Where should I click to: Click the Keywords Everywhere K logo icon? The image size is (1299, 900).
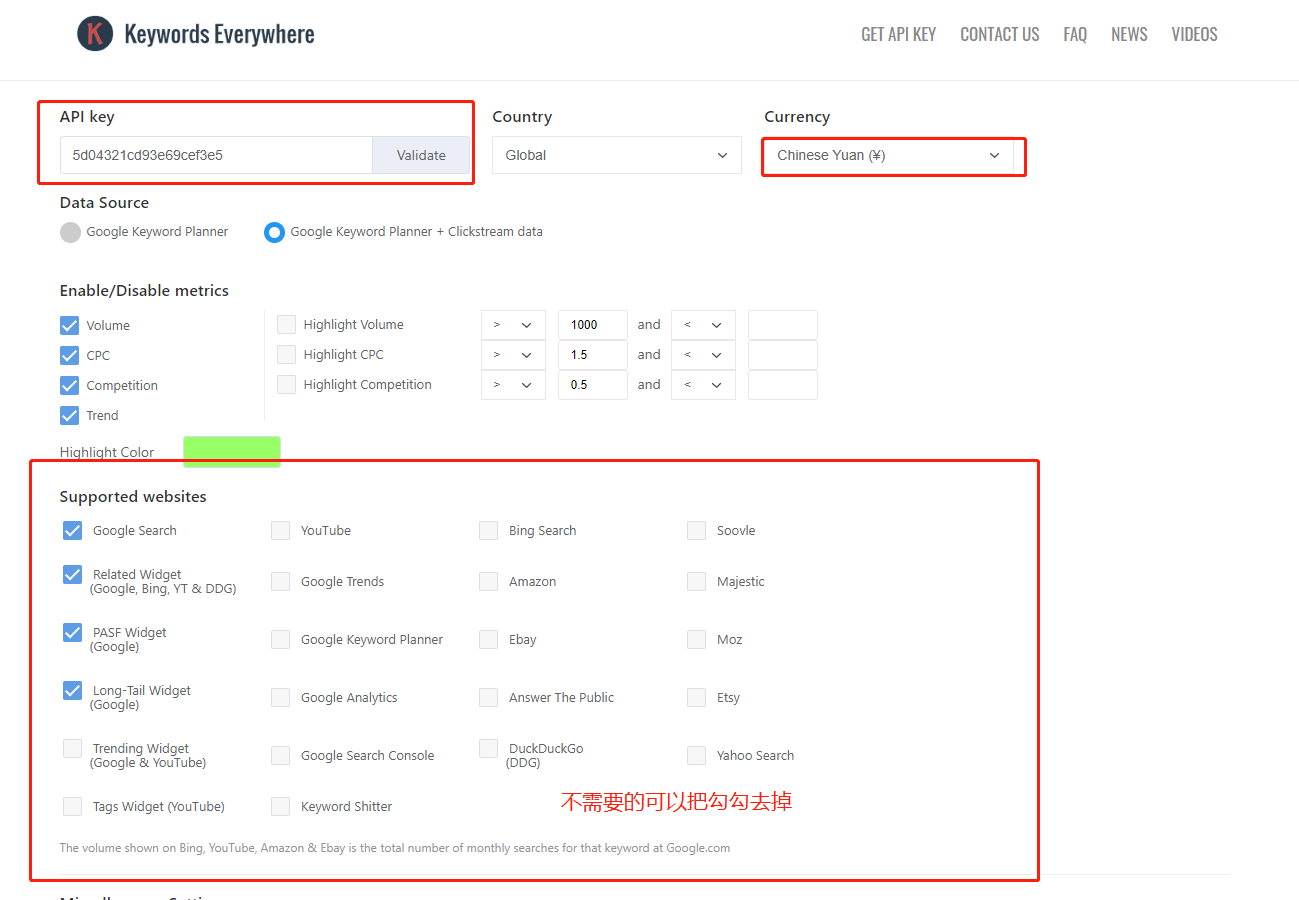click(95, 34)
